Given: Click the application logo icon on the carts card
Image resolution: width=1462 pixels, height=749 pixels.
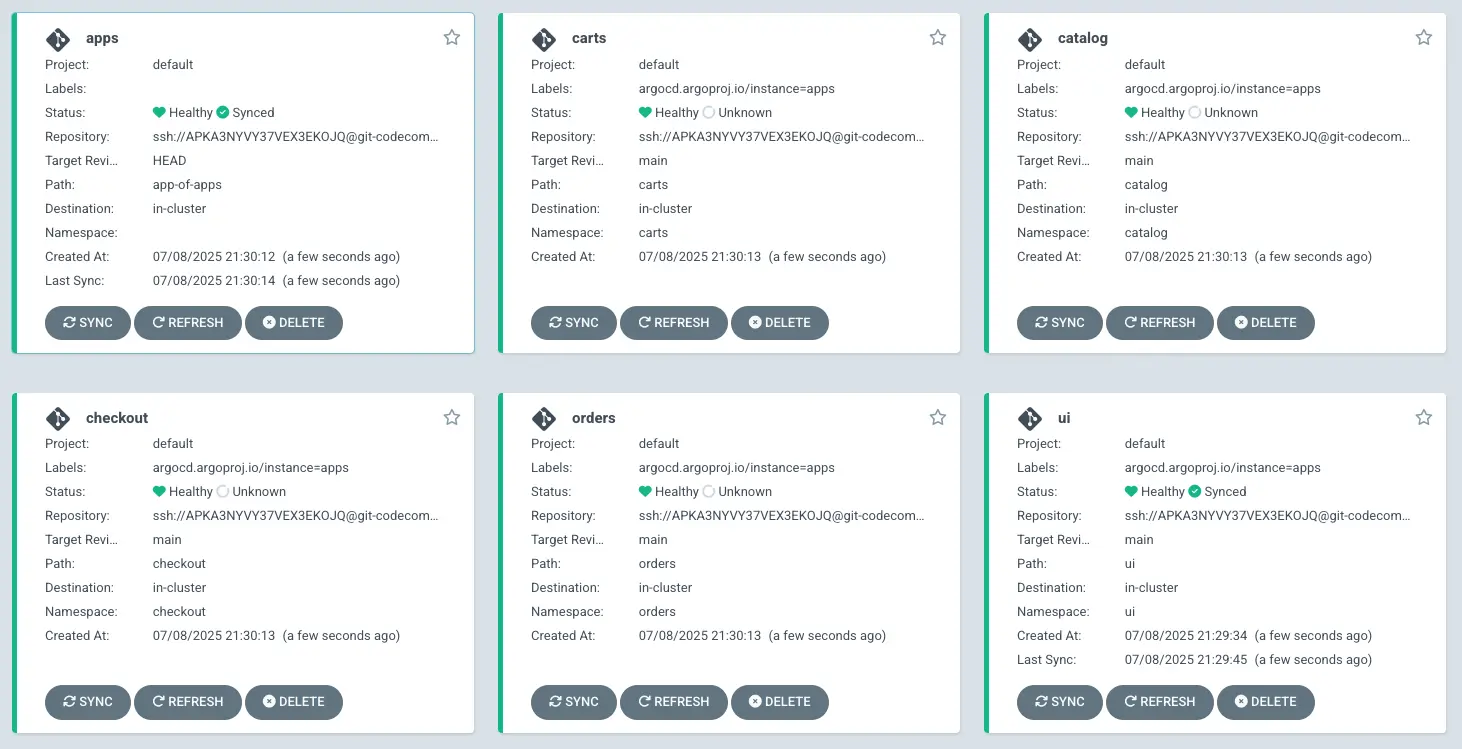Looking at the screenshot, I should [x=544, y=38].
